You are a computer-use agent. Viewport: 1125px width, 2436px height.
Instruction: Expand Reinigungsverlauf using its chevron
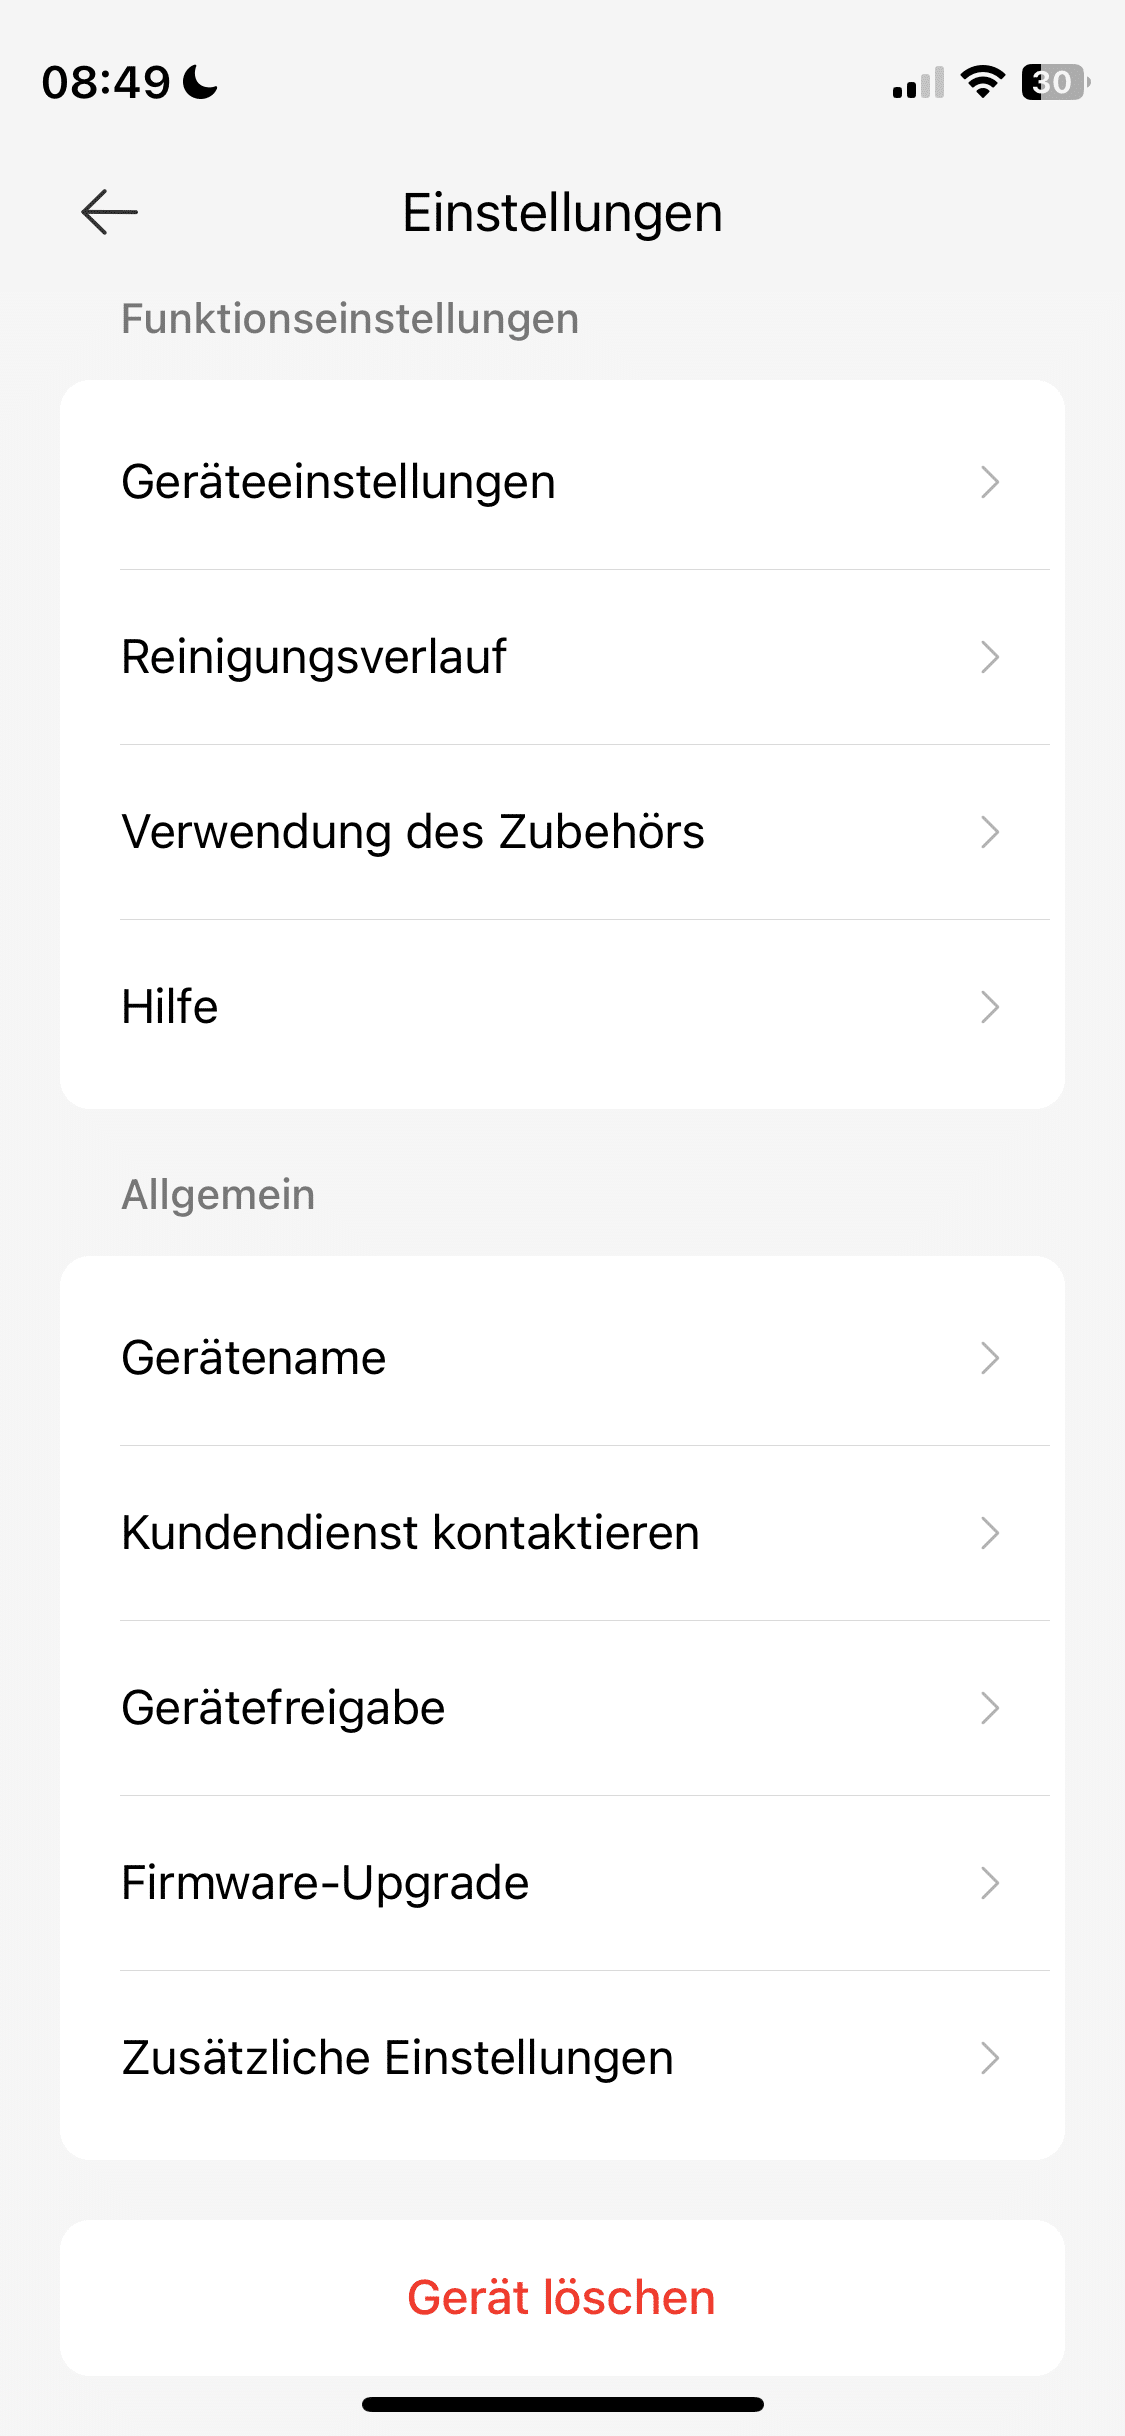coord(990,657)
